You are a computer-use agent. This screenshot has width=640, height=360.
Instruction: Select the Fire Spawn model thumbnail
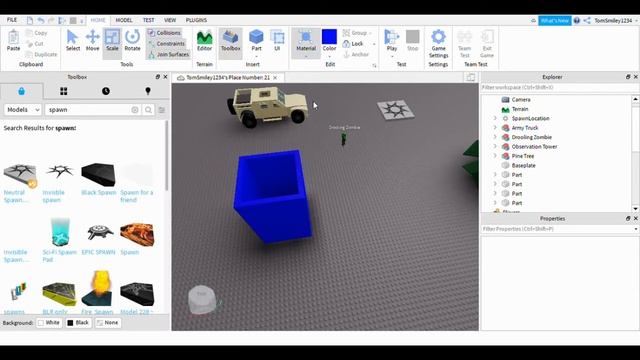point(98,288)
